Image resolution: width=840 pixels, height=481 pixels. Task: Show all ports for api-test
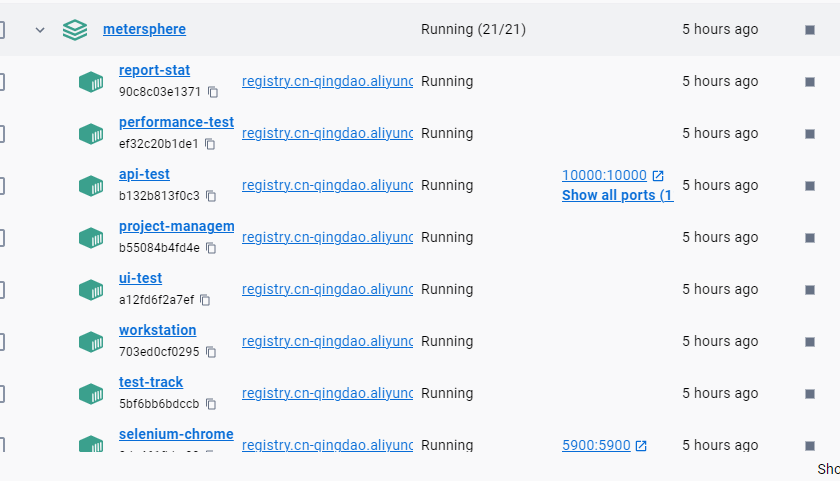(x=617, y=196)
